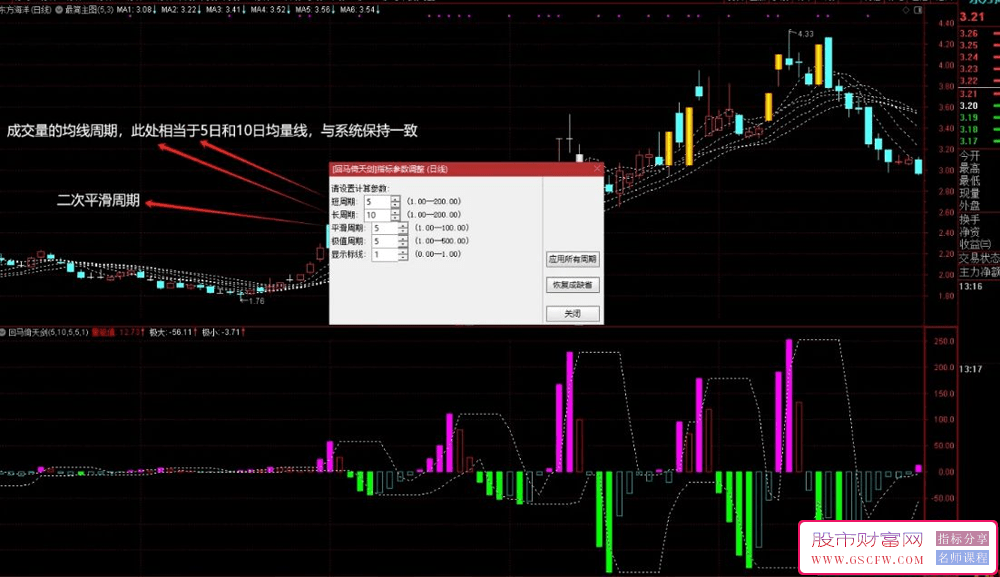This screenshot has height=577, width=1000.
Task: Click the MA2: 3.22 value
Action: pos(180,10)
